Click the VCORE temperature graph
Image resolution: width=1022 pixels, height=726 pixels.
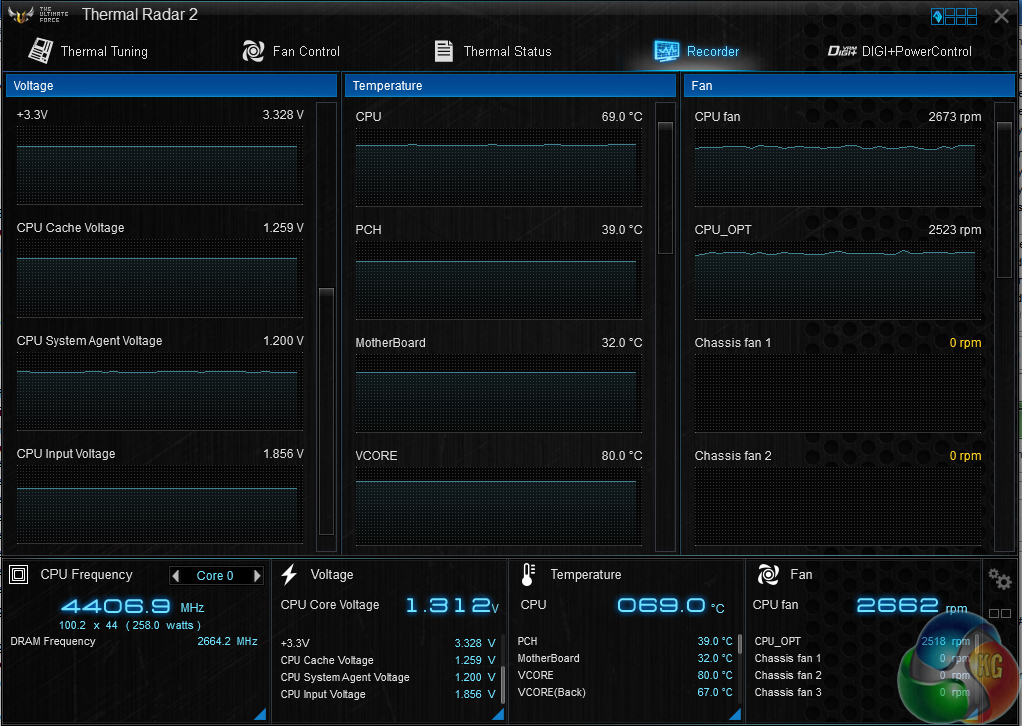[499, 506]
